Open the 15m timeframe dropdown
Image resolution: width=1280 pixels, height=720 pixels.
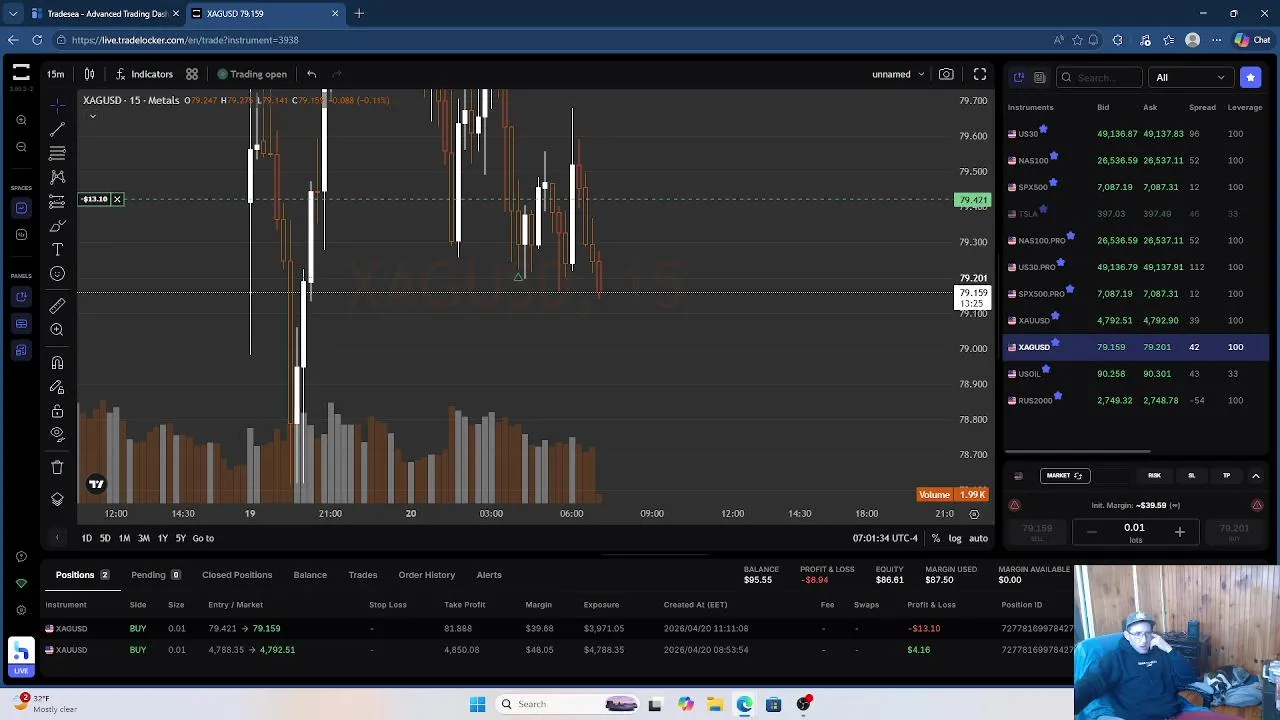(56, 74)
